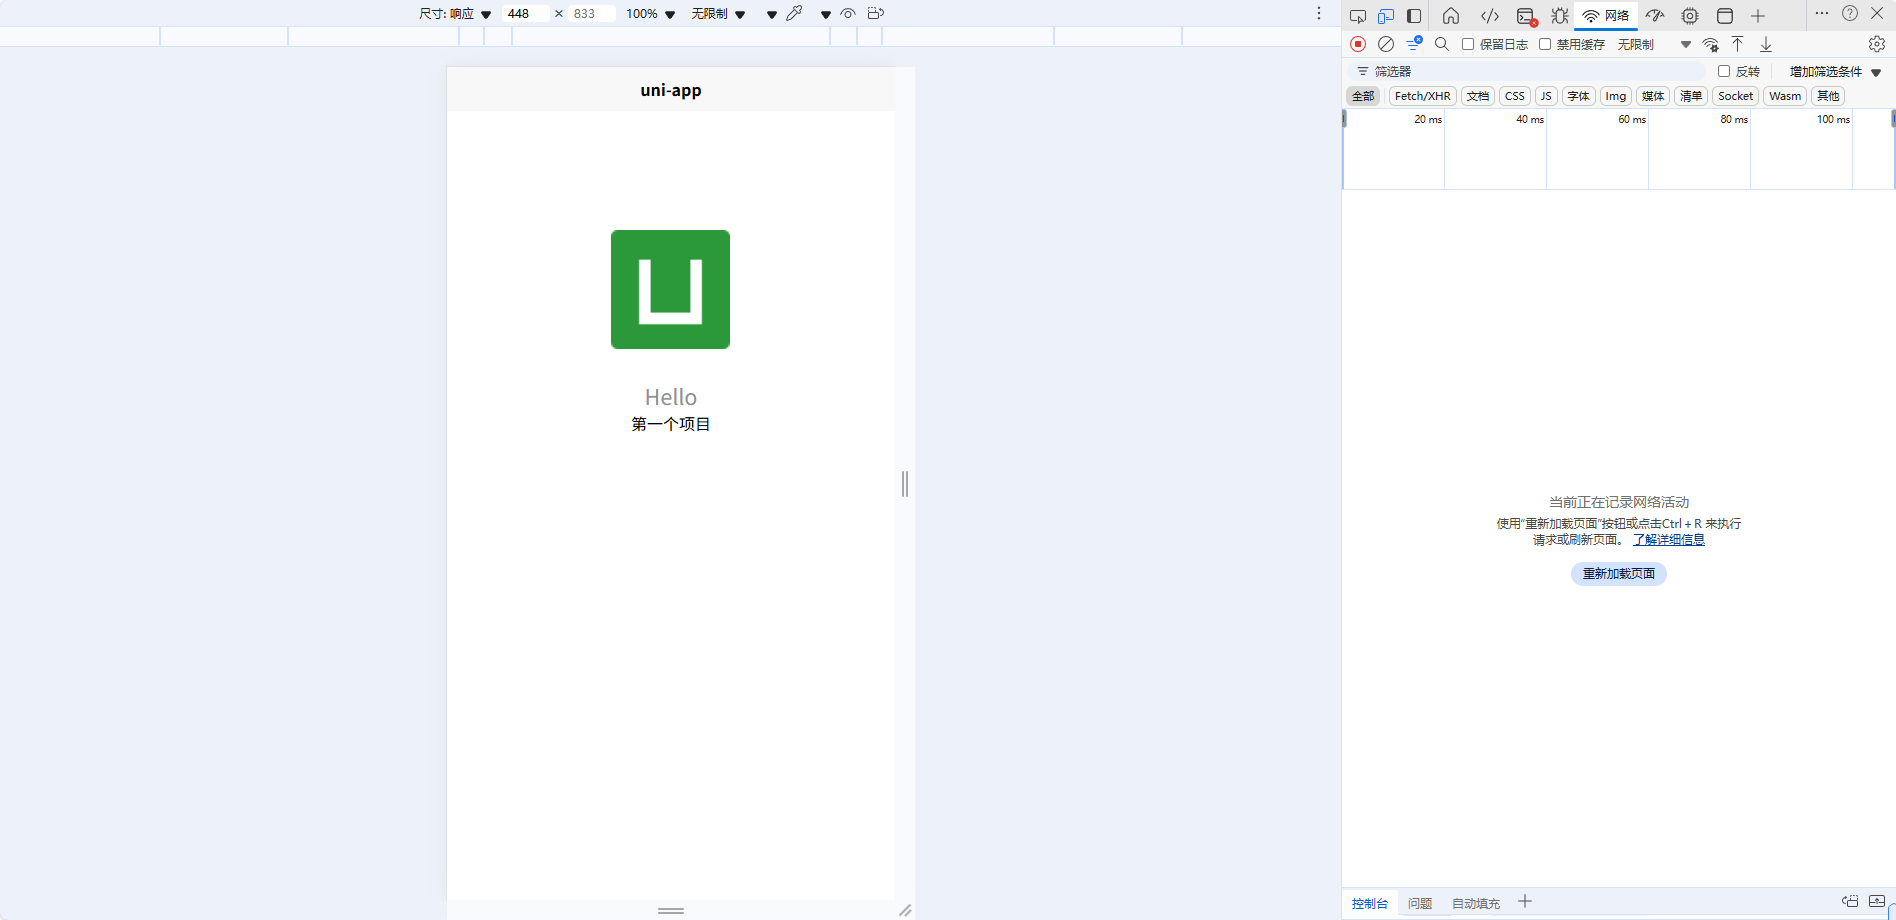Select the 全部 filter chip
Viewport: 1896px width, 920px height.
1364,96
